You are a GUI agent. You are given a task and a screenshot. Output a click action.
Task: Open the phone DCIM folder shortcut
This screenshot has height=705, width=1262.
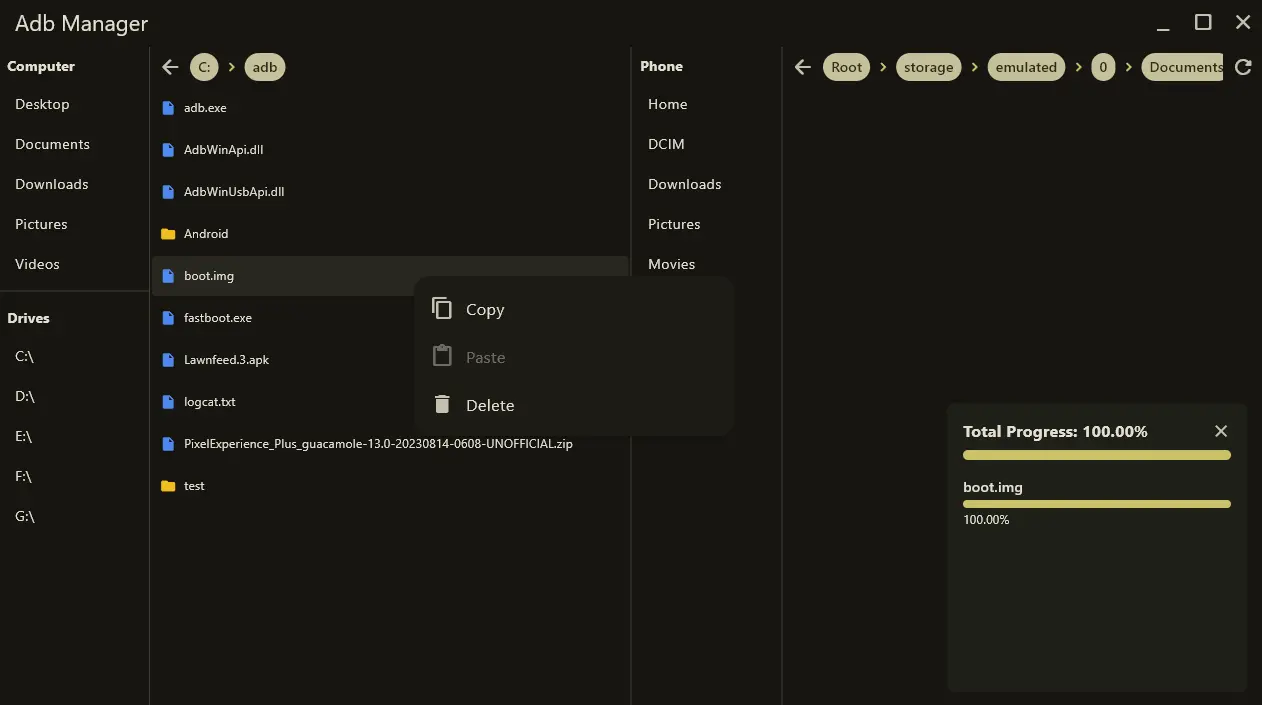pos(666,144)
